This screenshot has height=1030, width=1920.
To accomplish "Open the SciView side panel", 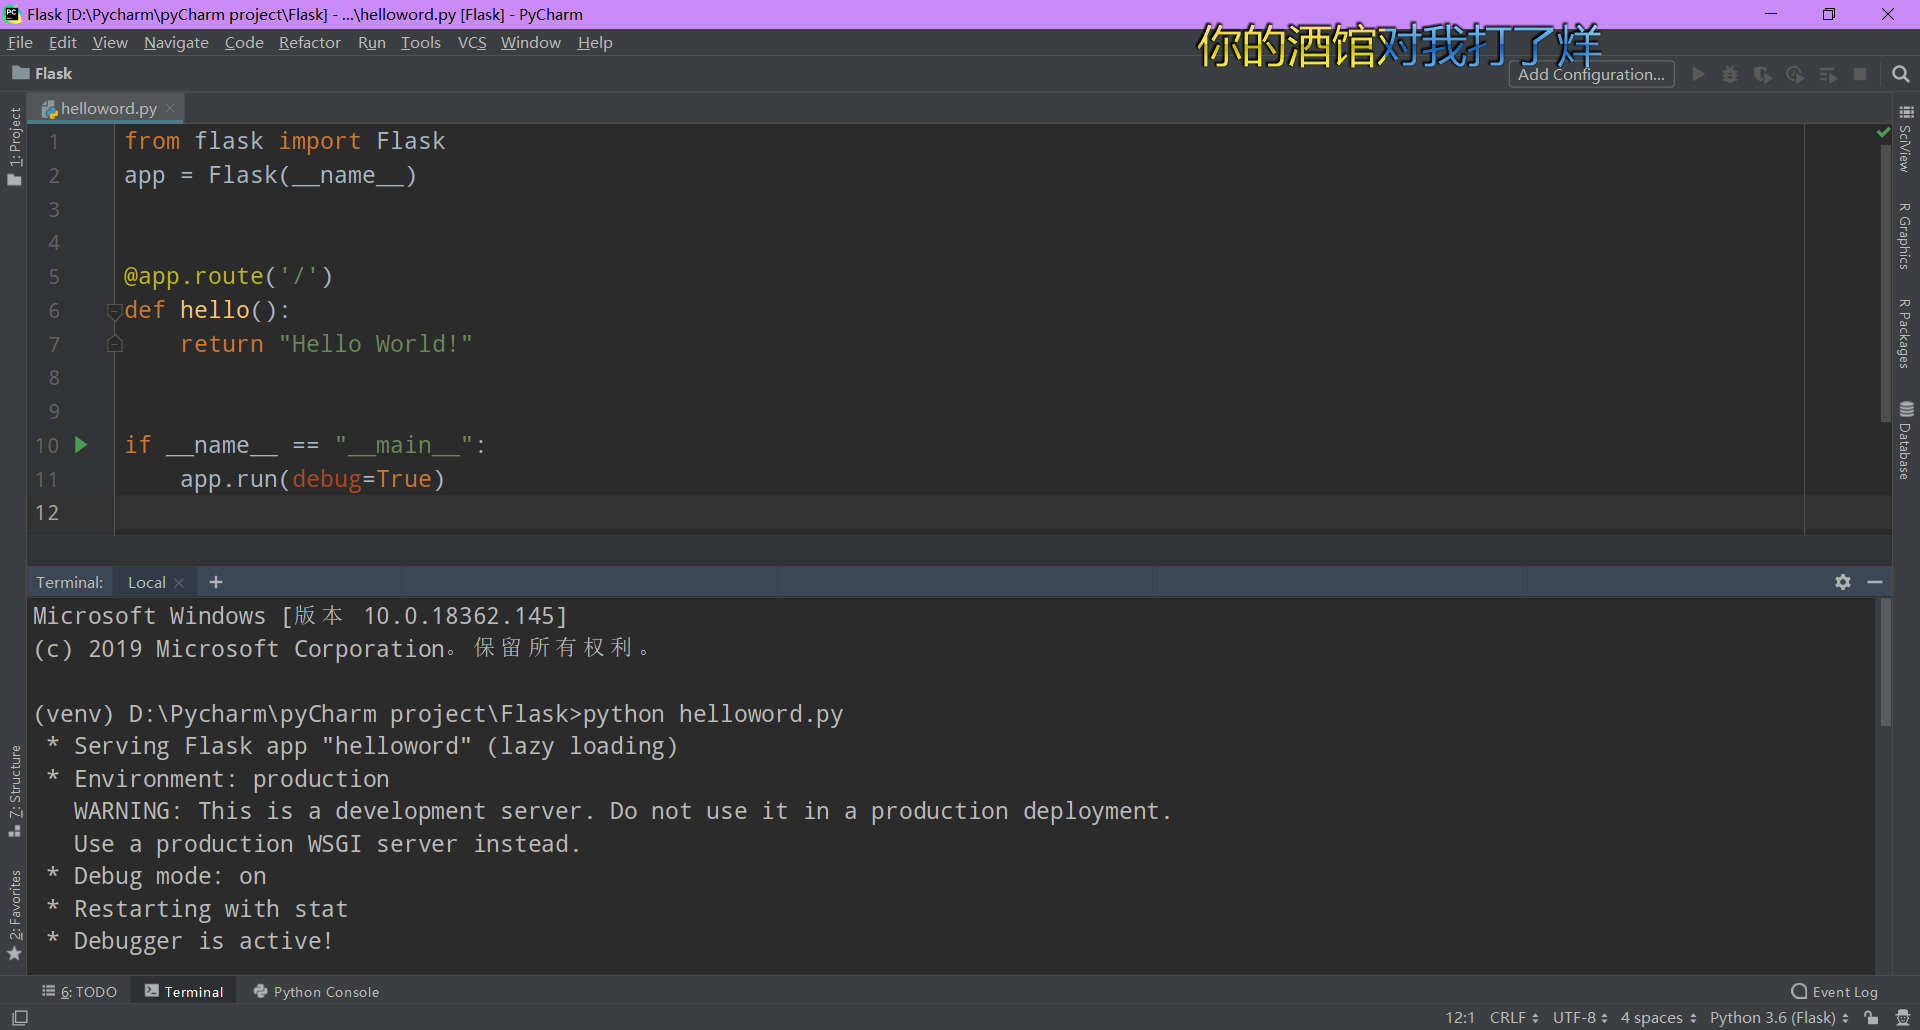I will (x=1906, y=139).
